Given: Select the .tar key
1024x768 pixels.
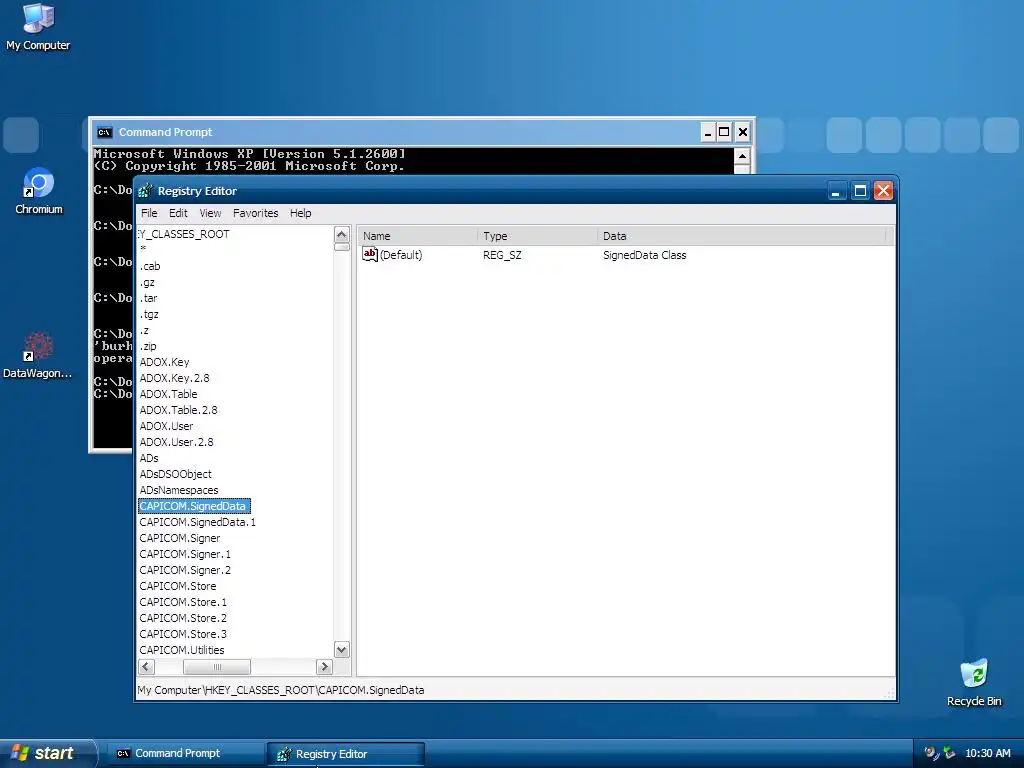Looking at the screenshot, I should pos(148,298).
